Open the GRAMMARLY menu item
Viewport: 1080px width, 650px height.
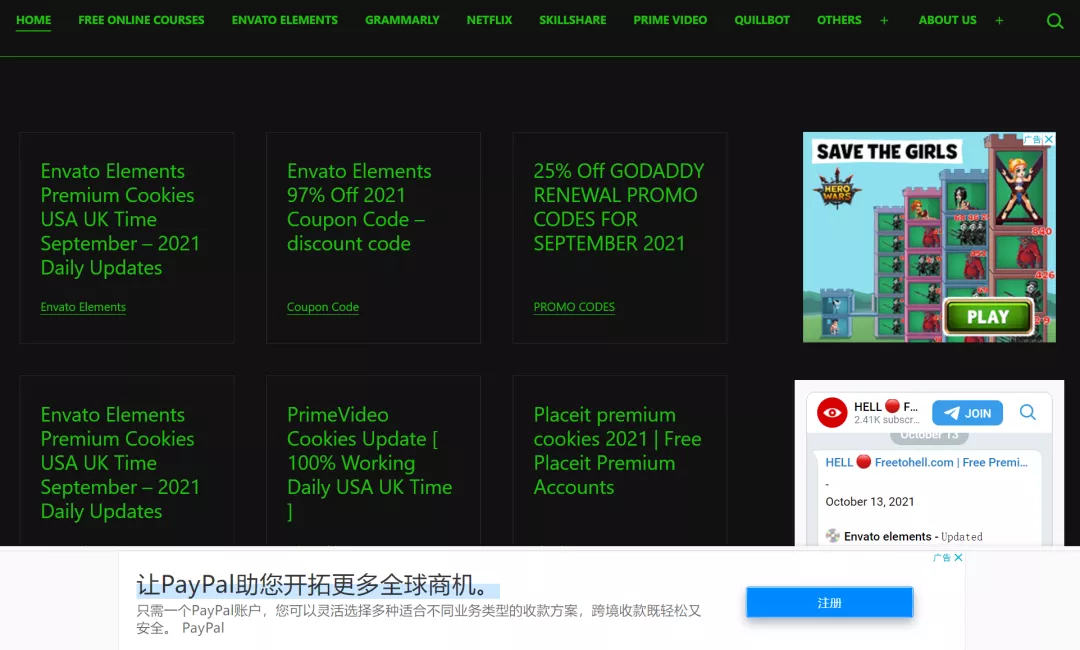point(402,20)
